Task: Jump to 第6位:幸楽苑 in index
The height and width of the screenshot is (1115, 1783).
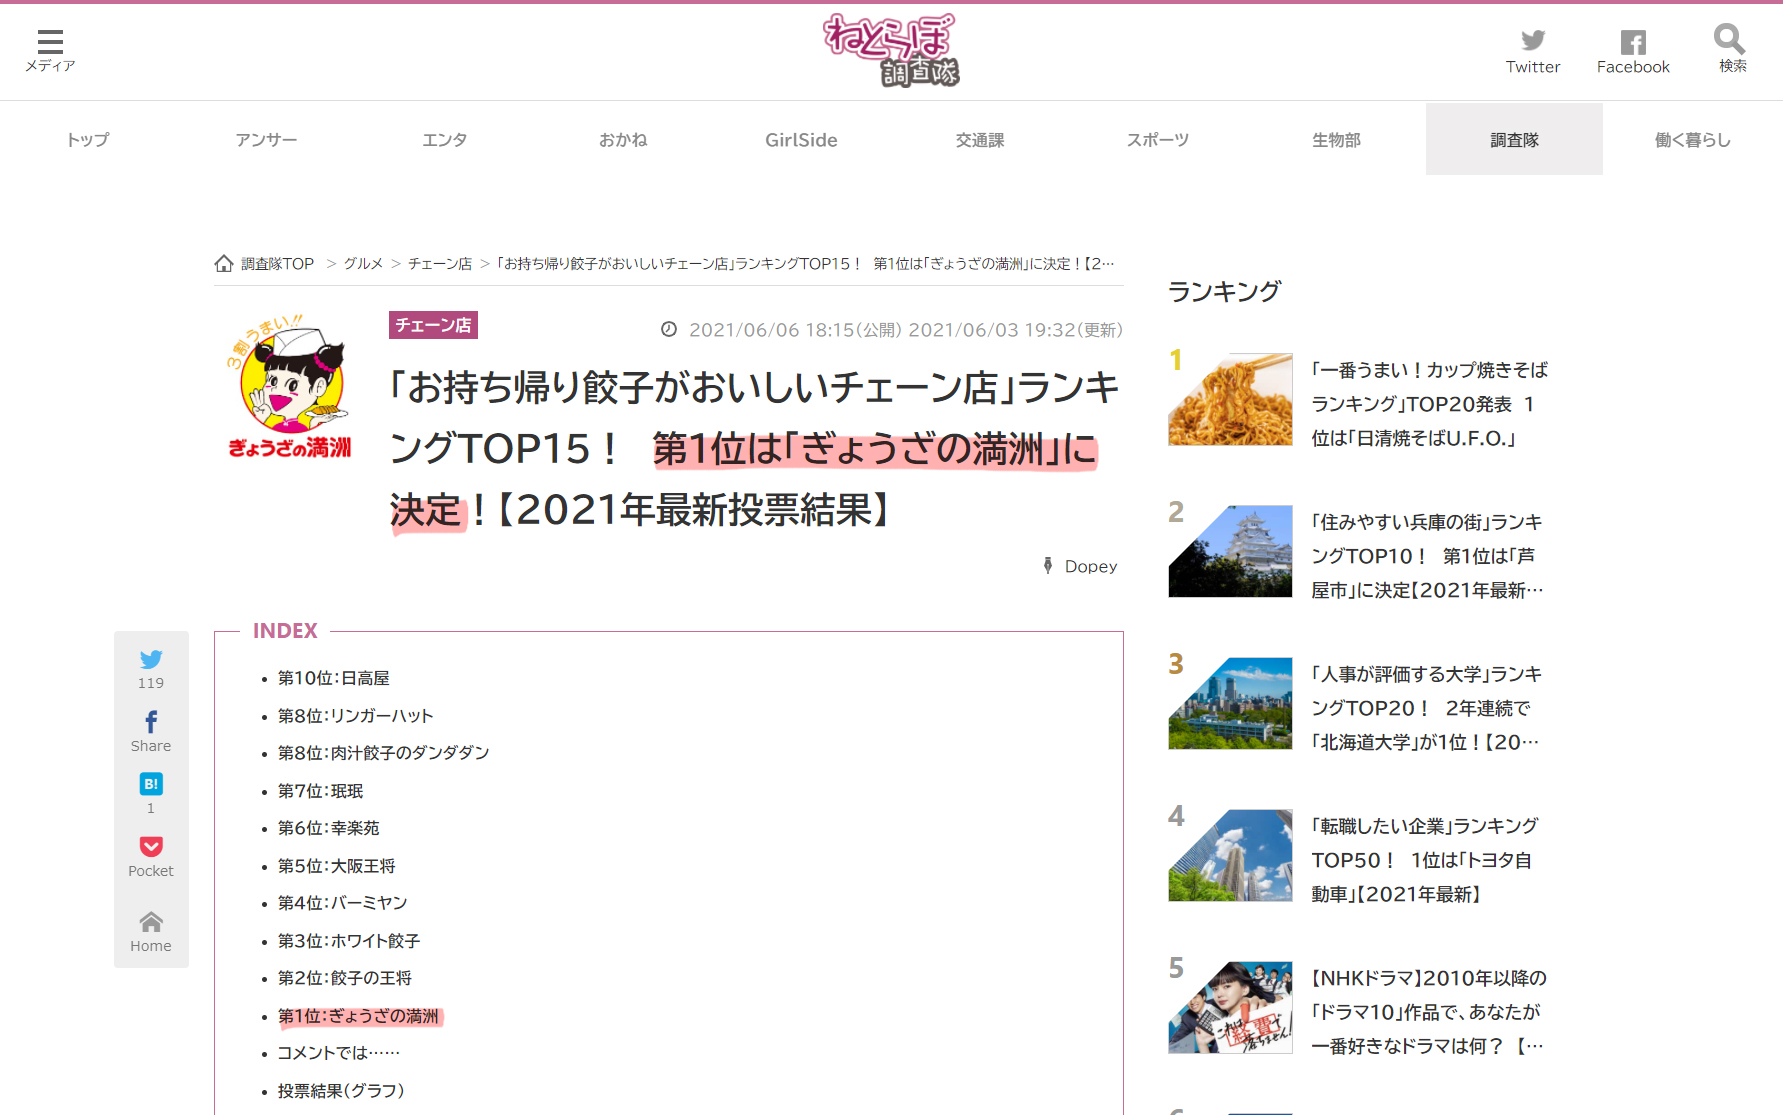Action: [329, 828]
